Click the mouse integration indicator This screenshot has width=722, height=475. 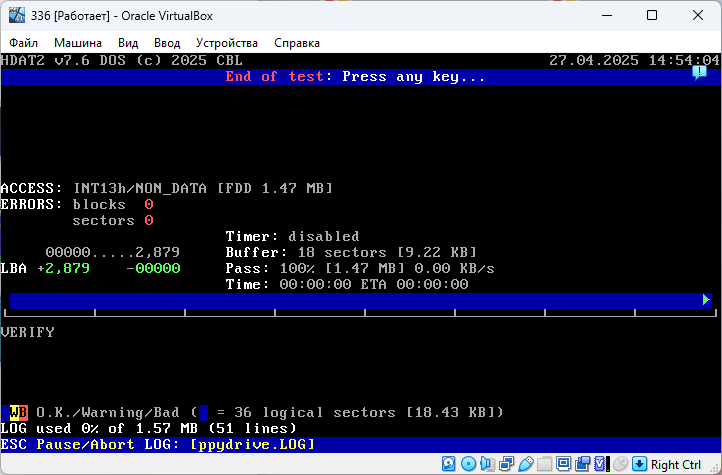620,464
